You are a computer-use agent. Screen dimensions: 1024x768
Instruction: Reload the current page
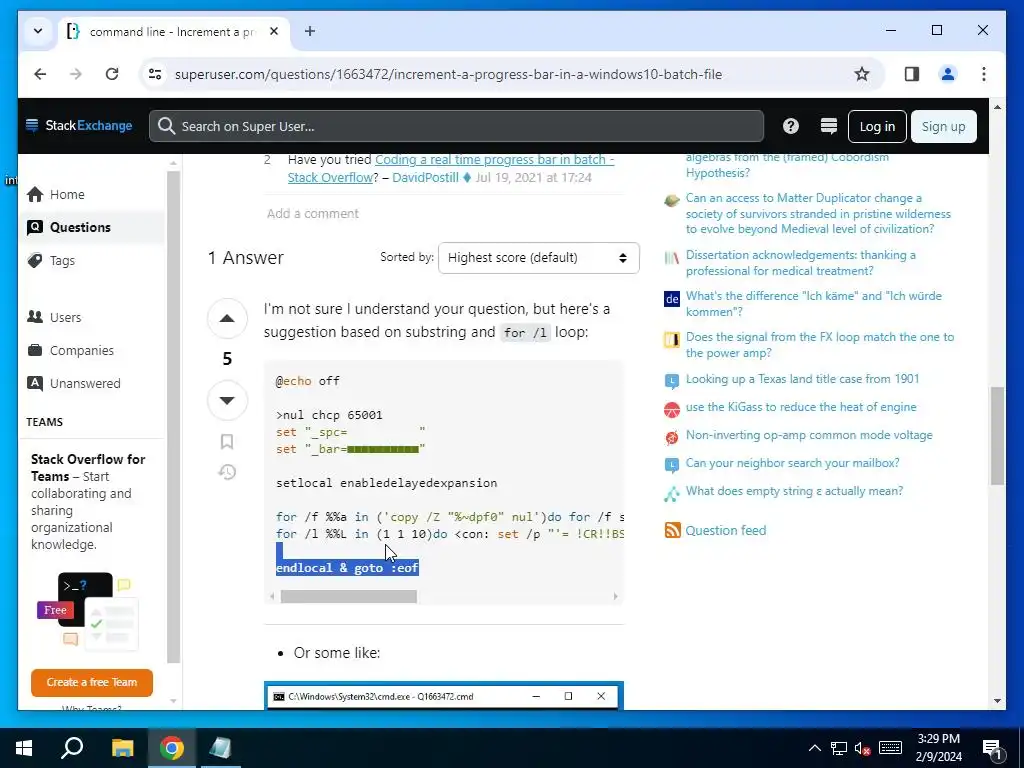coord(112,74)
